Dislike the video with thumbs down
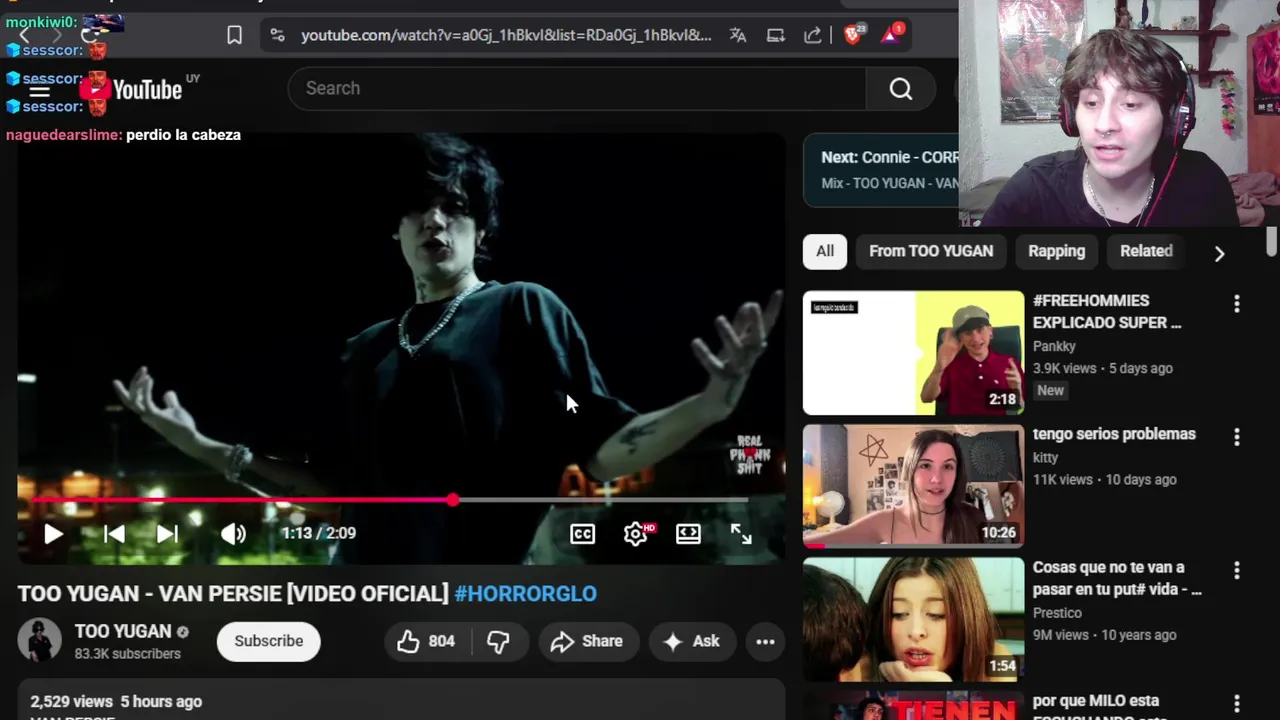Screen dimensions: 1280x720 (498, 642)
